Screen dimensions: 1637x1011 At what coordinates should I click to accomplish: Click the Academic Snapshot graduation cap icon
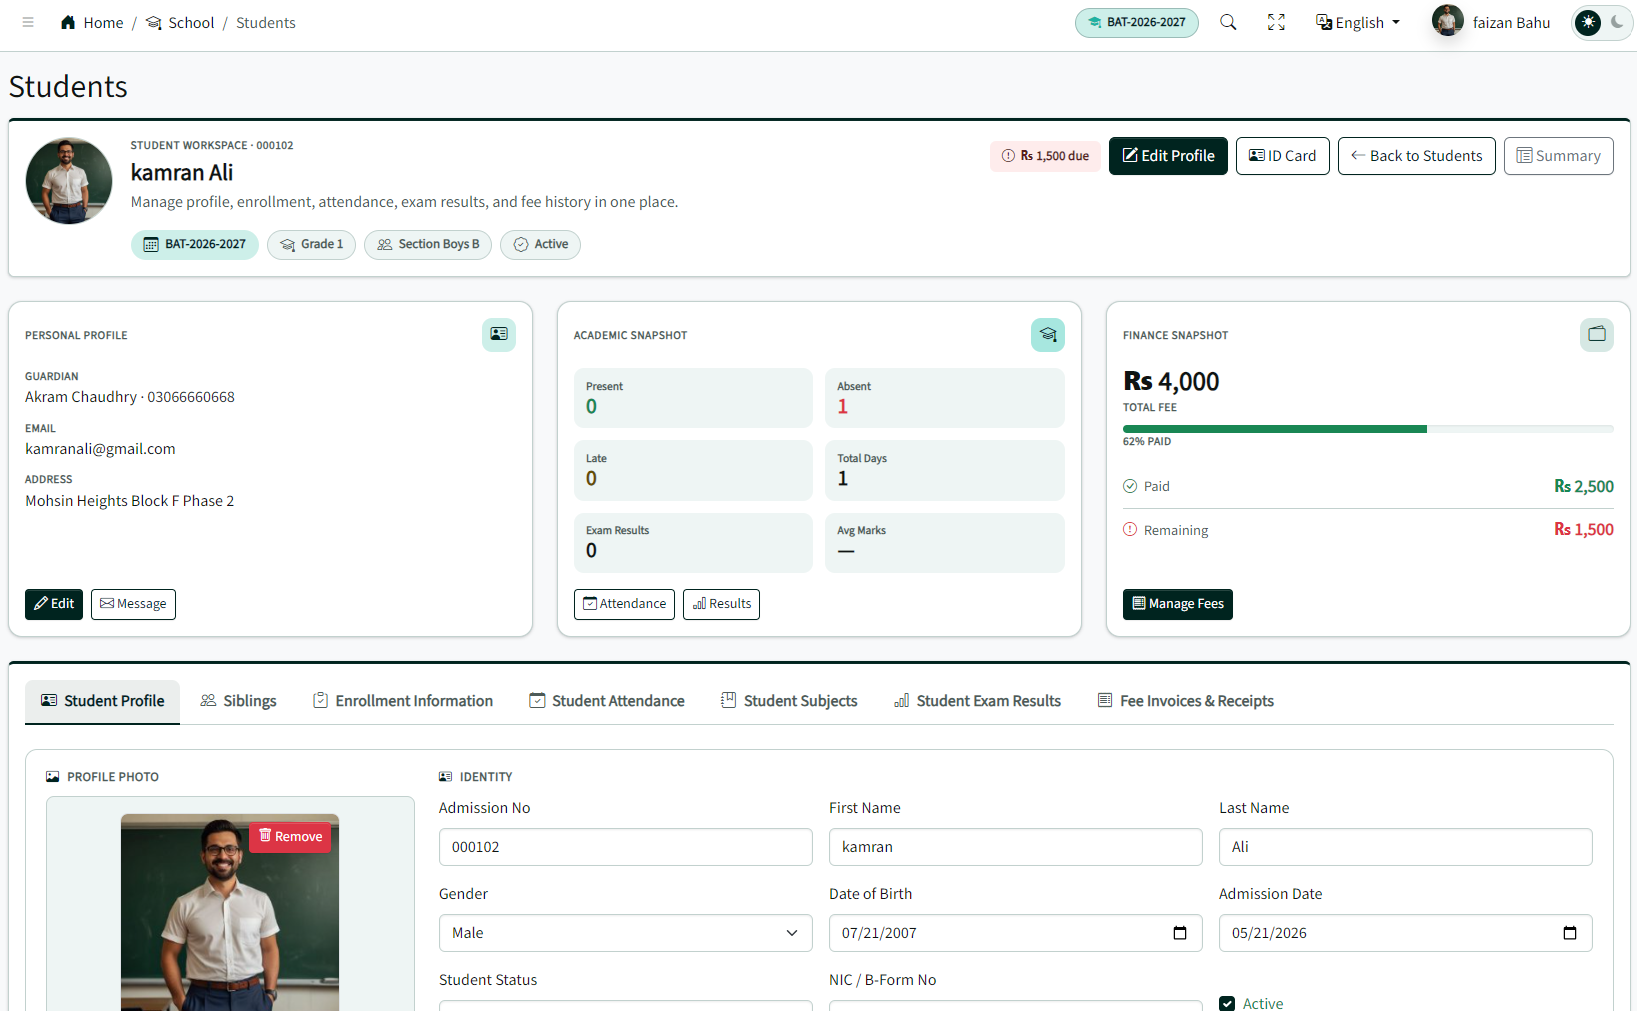click(x=1048, y=334)
